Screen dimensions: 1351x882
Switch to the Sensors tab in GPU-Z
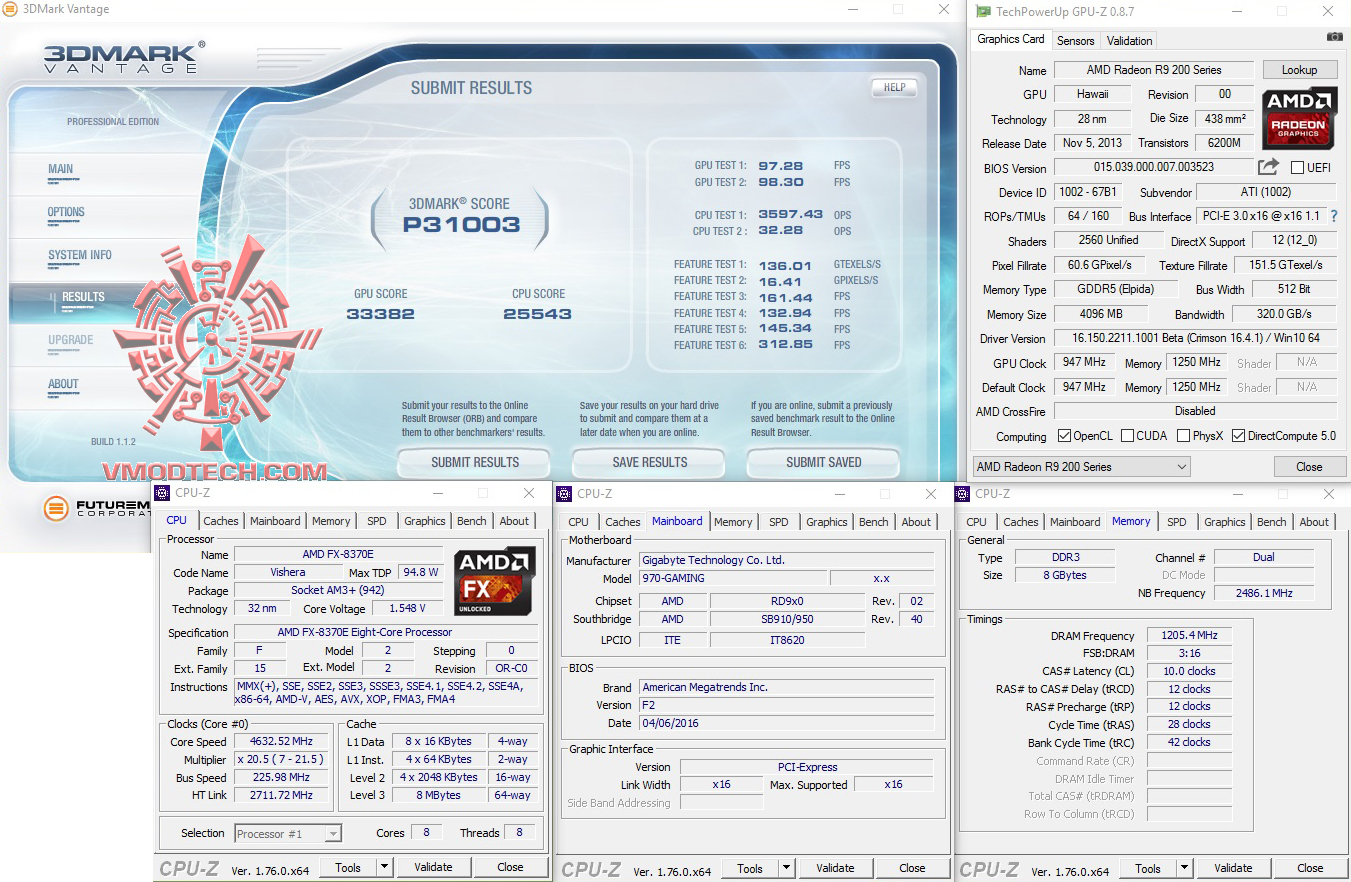[1076, 41]
